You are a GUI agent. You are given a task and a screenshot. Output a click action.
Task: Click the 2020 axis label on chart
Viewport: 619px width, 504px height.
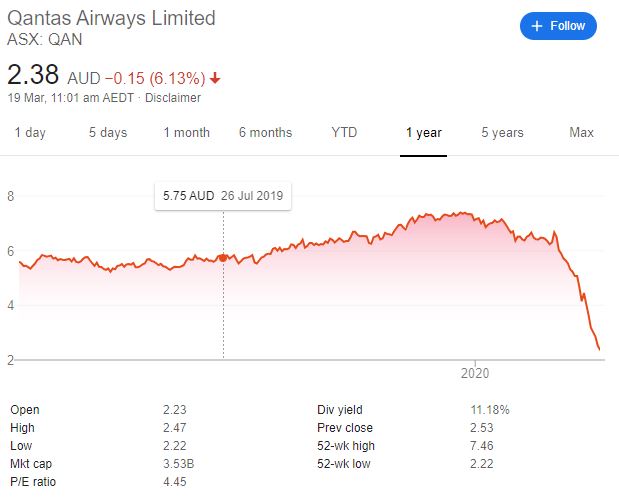coord(475,373)
